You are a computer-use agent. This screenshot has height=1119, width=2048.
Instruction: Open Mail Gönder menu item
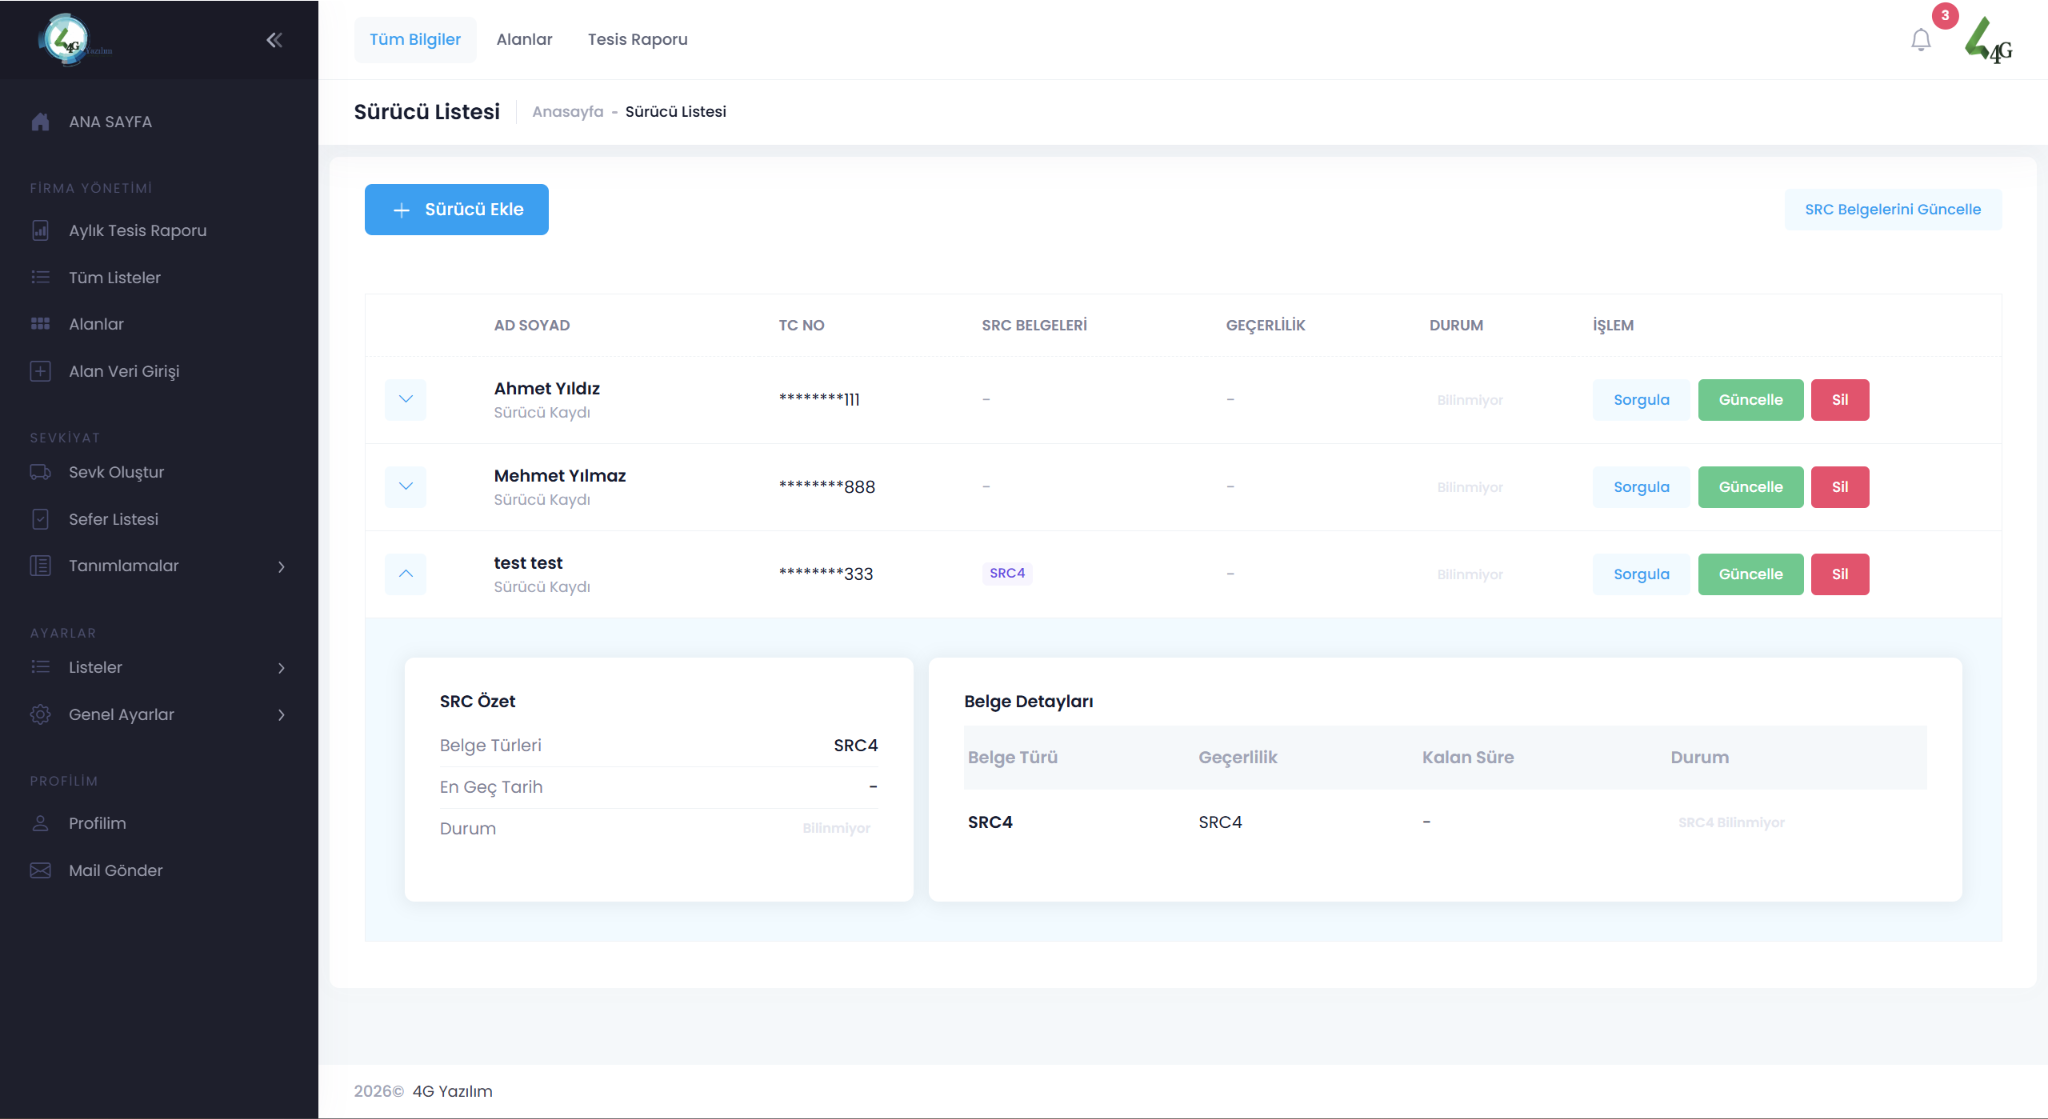[x=115, y=870]
